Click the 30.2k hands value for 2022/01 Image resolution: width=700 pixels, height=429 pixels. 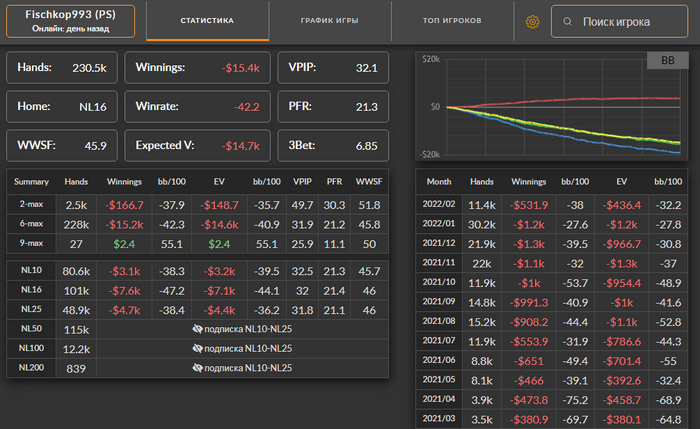tap(482, 225)
